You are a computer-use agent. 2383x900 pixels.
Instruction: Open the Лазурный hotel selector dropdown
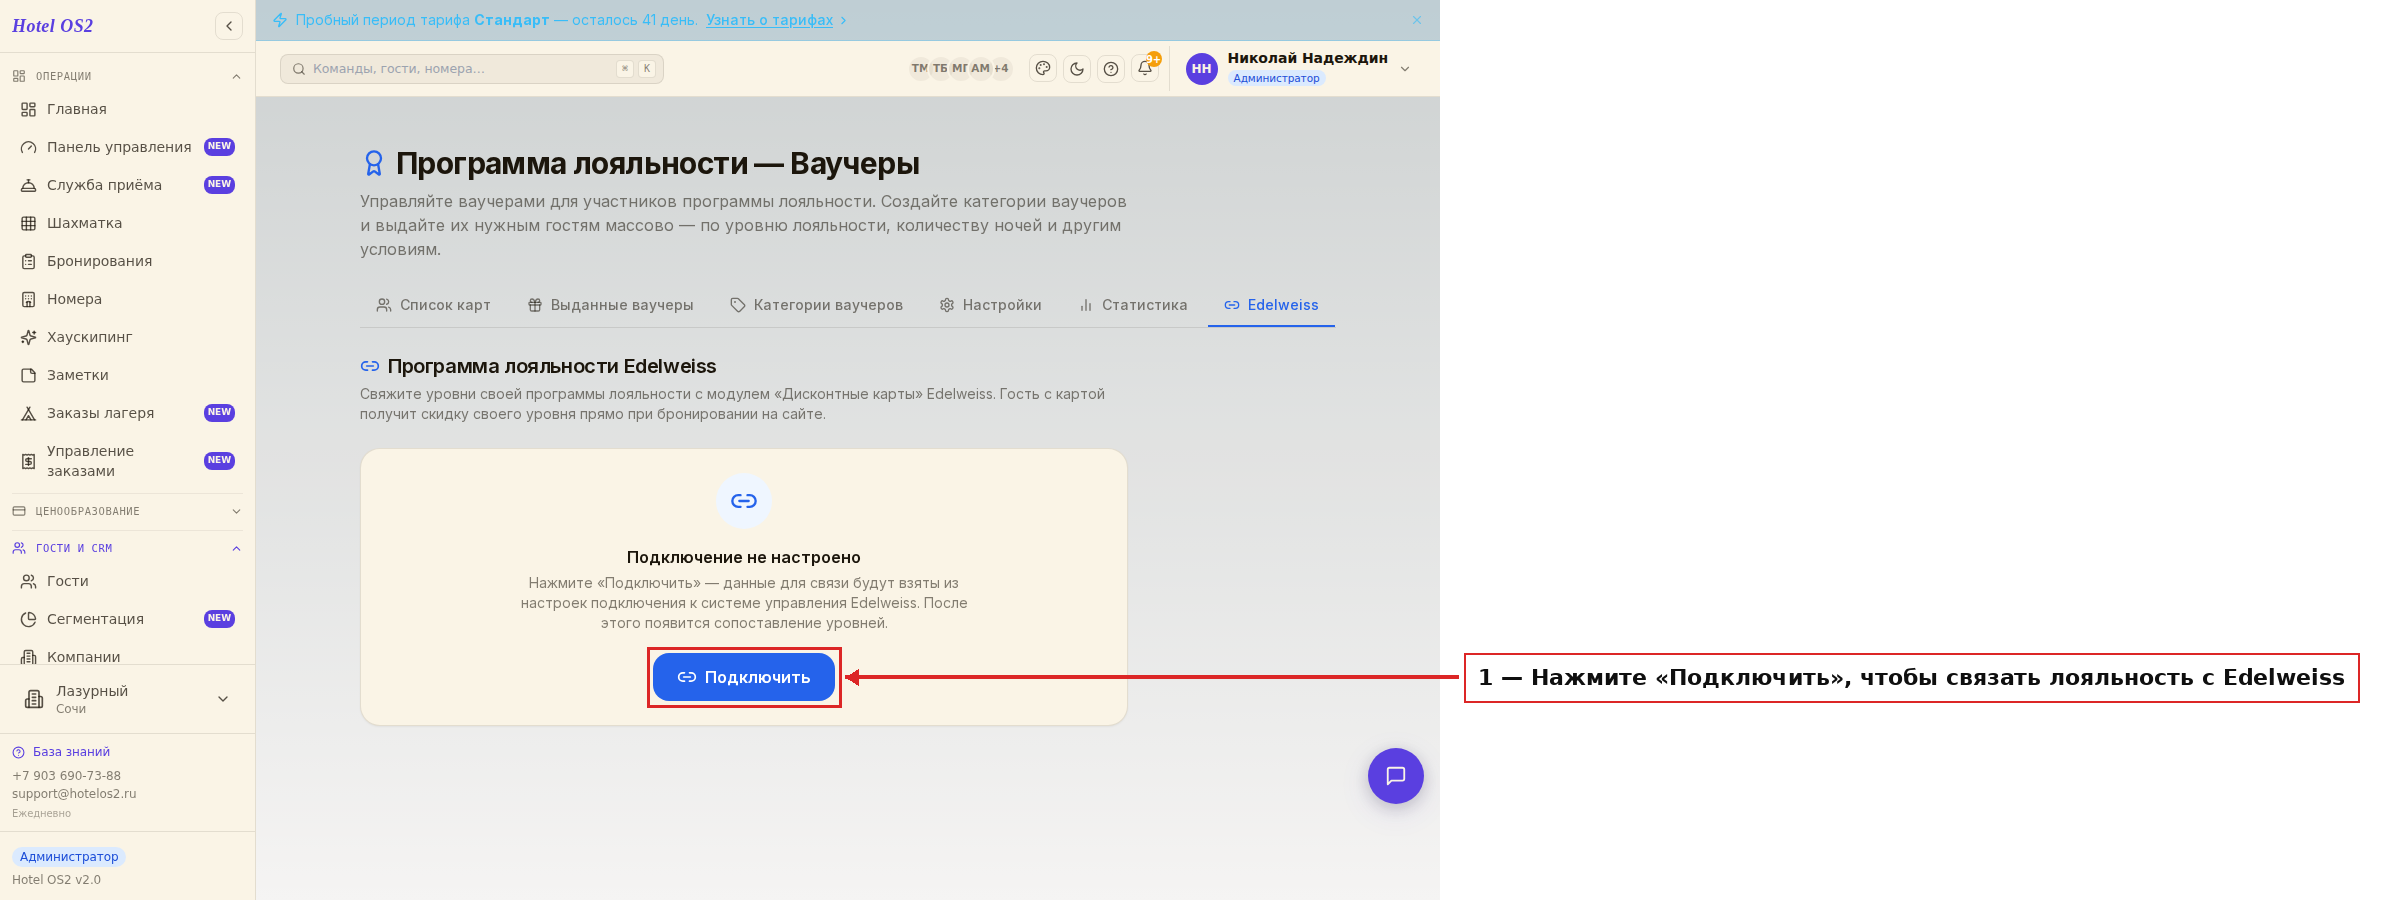coord(127,699)
